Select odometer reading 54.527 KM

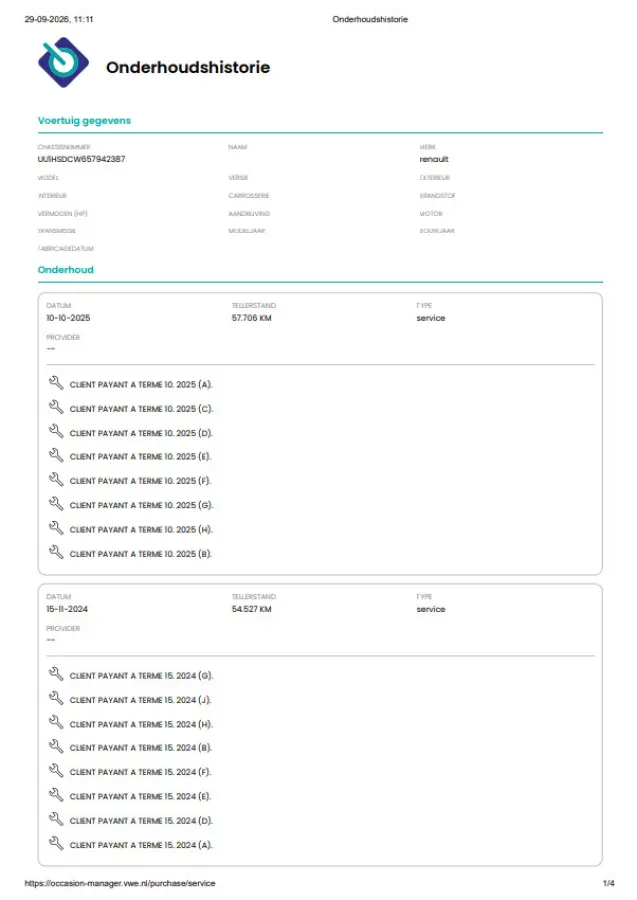[x=251, y=609]
